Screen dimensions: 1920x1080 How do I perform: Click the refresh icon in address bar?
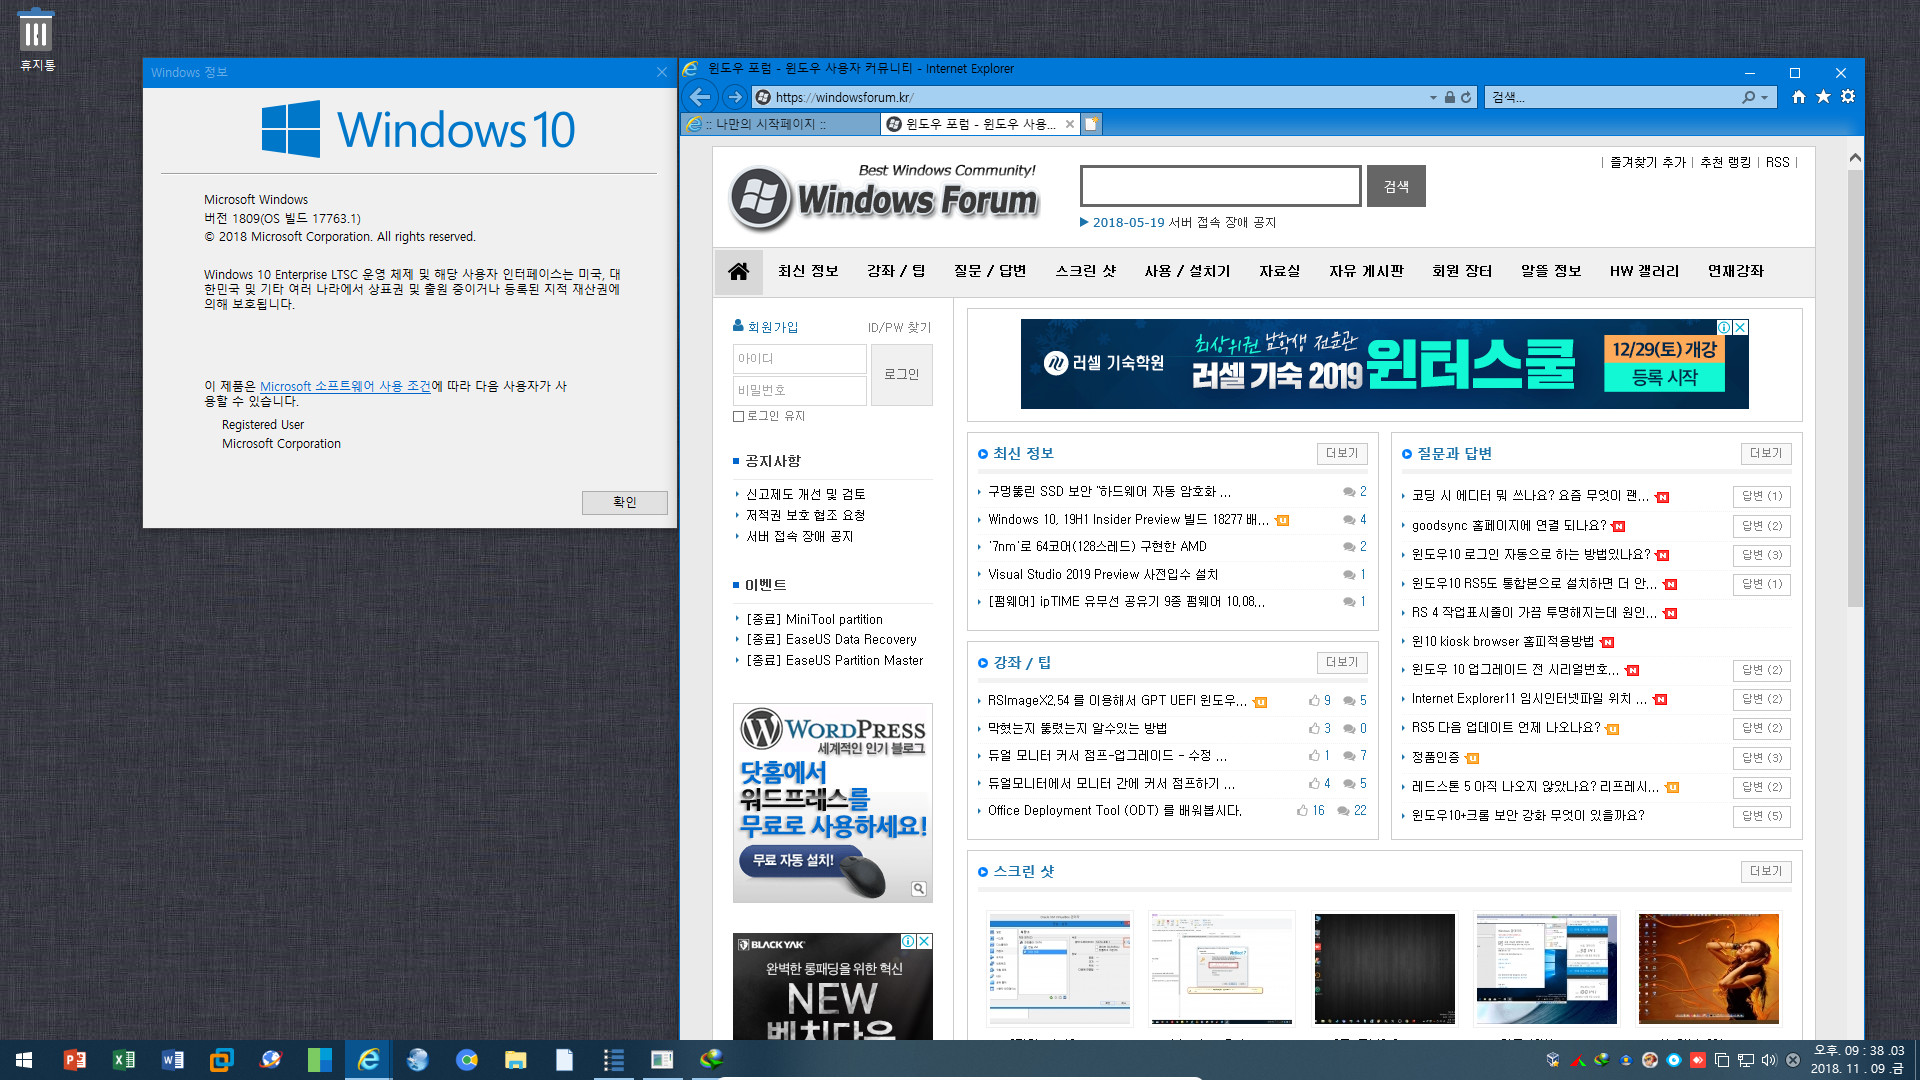tap(1466, 97)
